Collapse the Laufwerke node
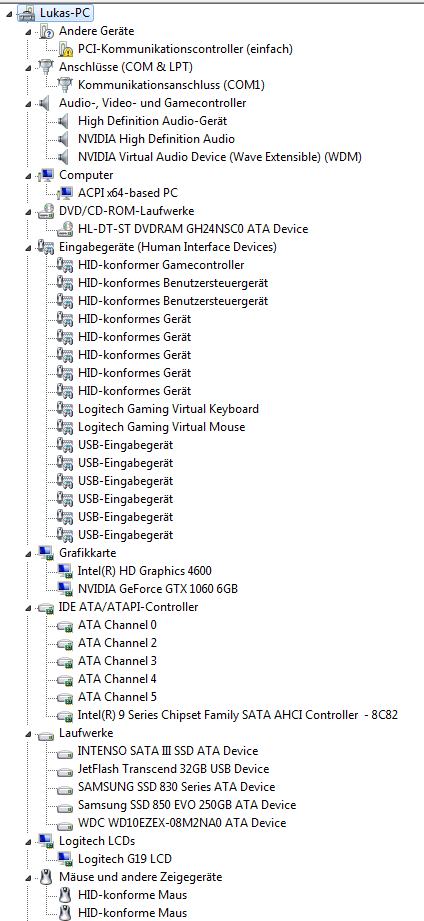This screenshot has width=424, height=921. [28, 734]
